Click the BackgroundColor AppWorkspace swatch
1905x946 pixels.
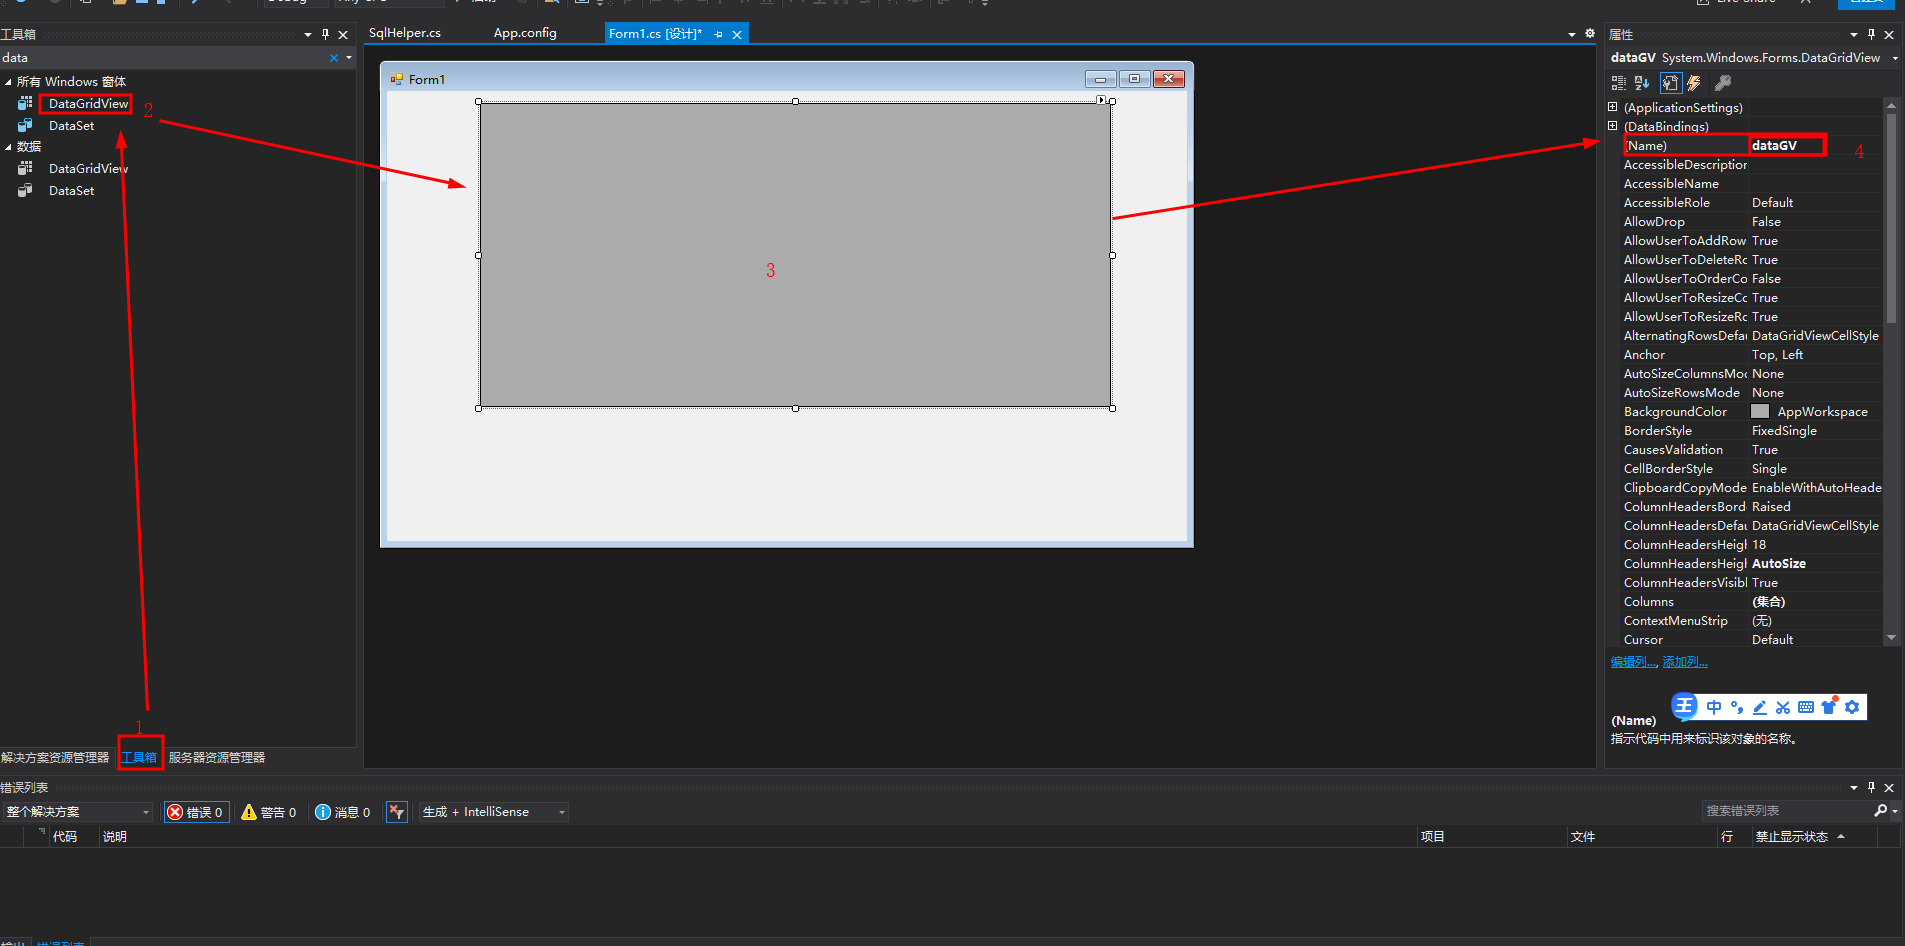pos(1760,411)
